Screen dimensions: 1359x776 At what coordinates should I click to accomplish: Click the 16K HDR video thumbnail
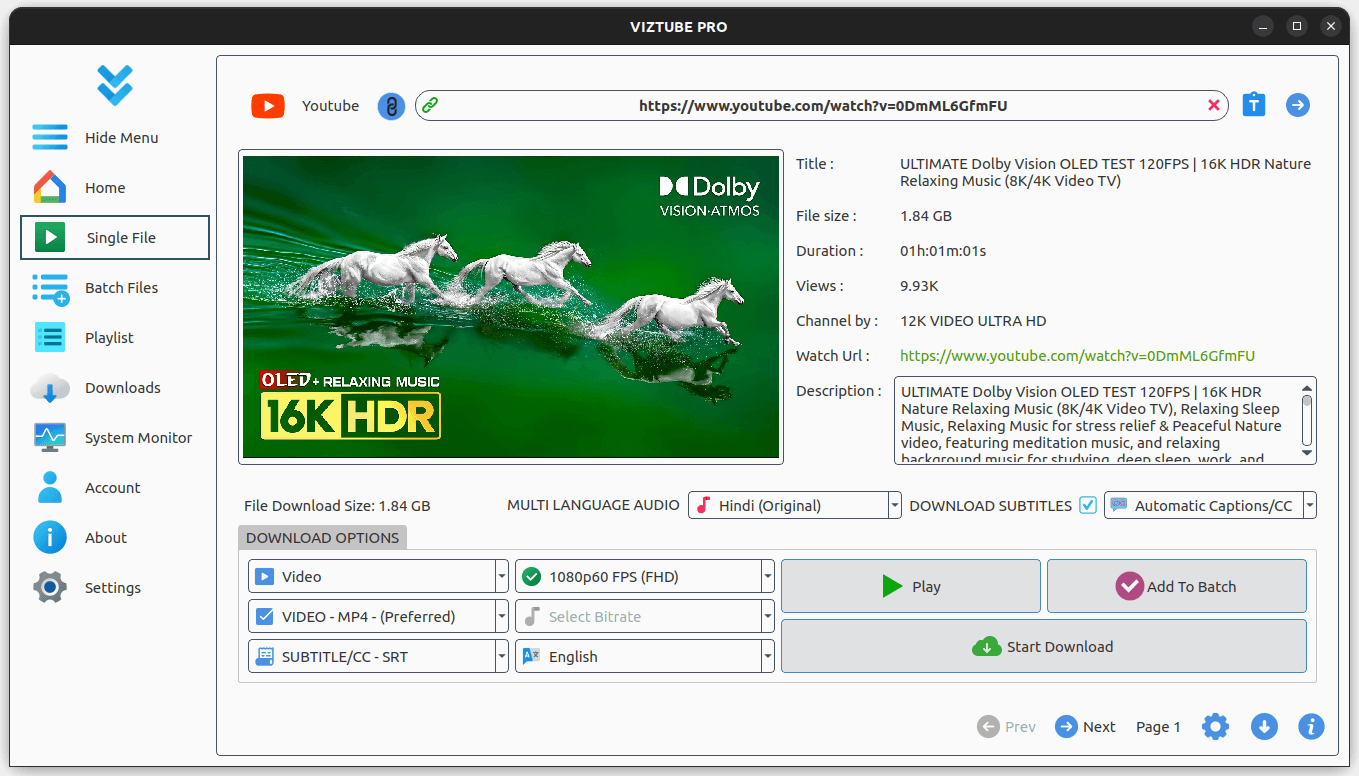click(511, 307)
